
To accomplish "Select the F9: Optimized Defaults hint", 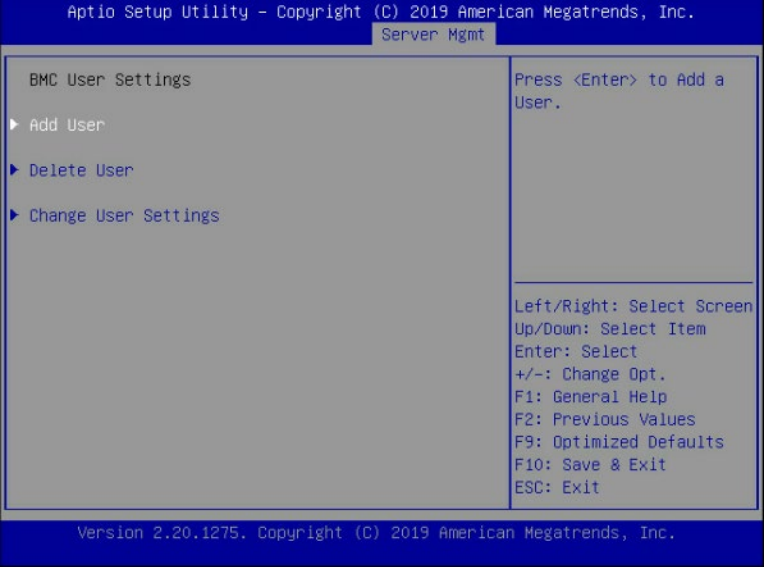I will coord(617,442).
